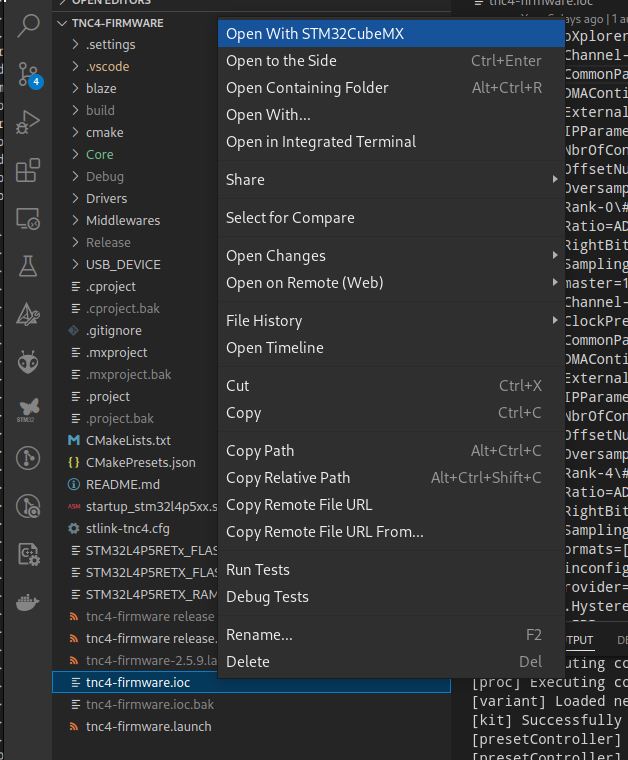628x760 pixels.
Task: Open the Docker whale view
Action: point(28,603)
